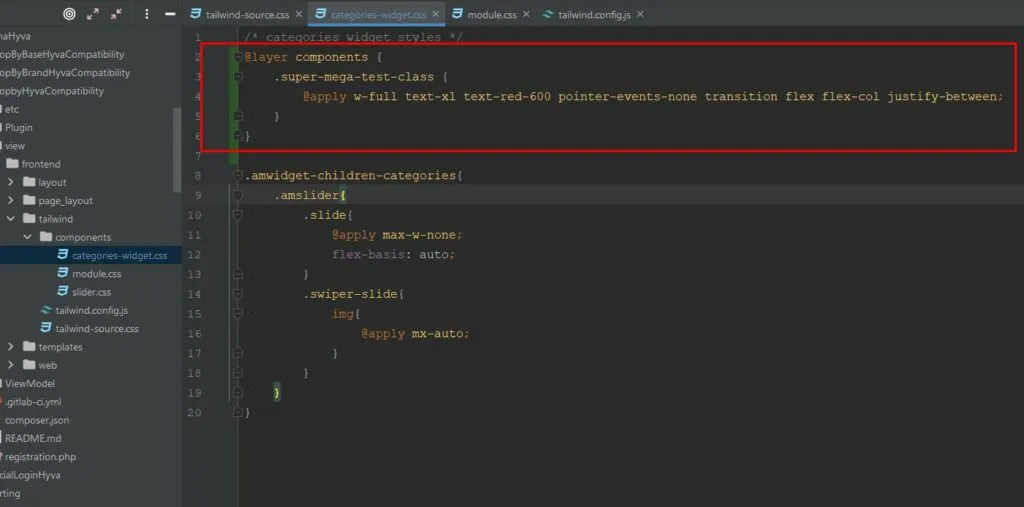Click the Tailwind icon on tailwind.config.js tab
1024x507 pixels.
point(549,15)
